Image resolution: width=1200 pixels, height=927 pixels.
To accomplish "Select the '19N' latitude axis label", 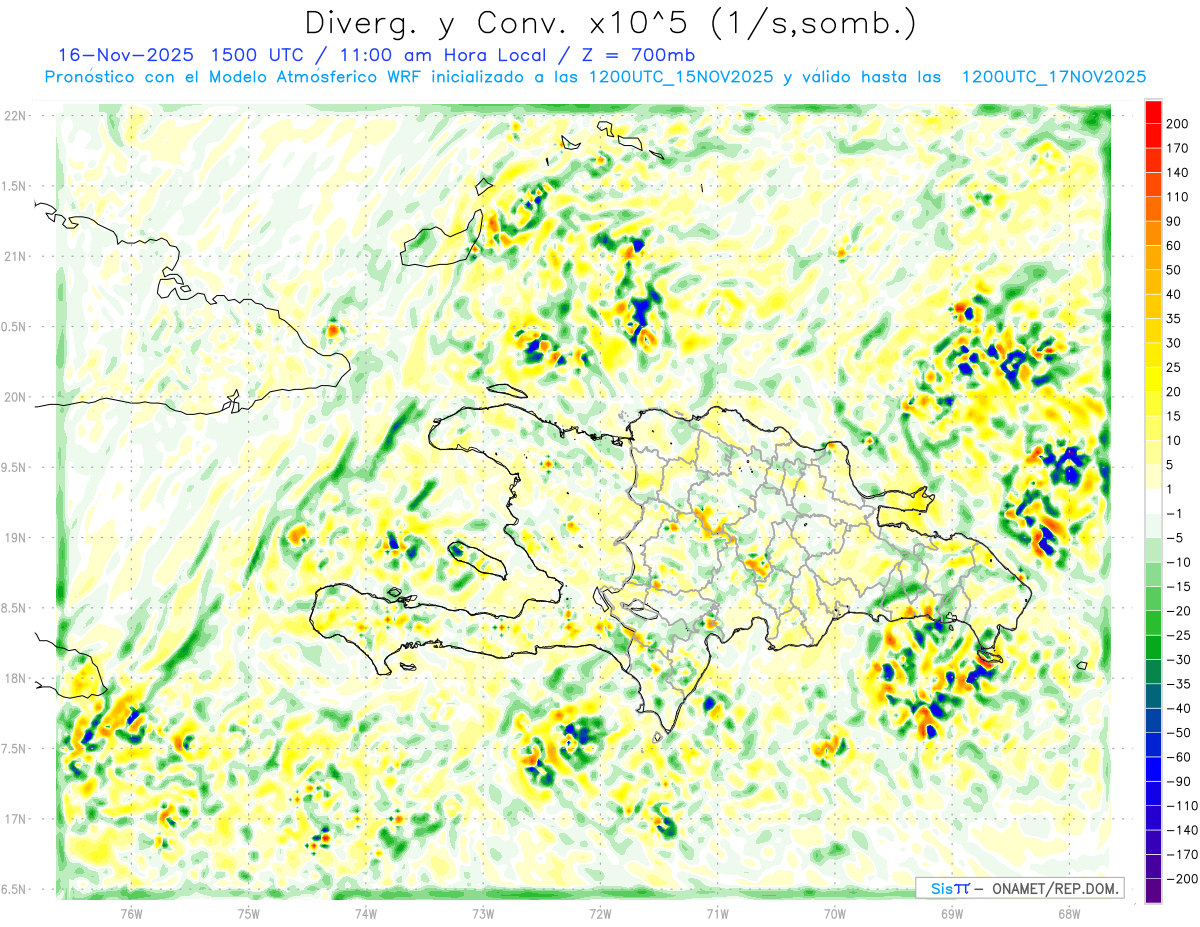I will (15, 538).
